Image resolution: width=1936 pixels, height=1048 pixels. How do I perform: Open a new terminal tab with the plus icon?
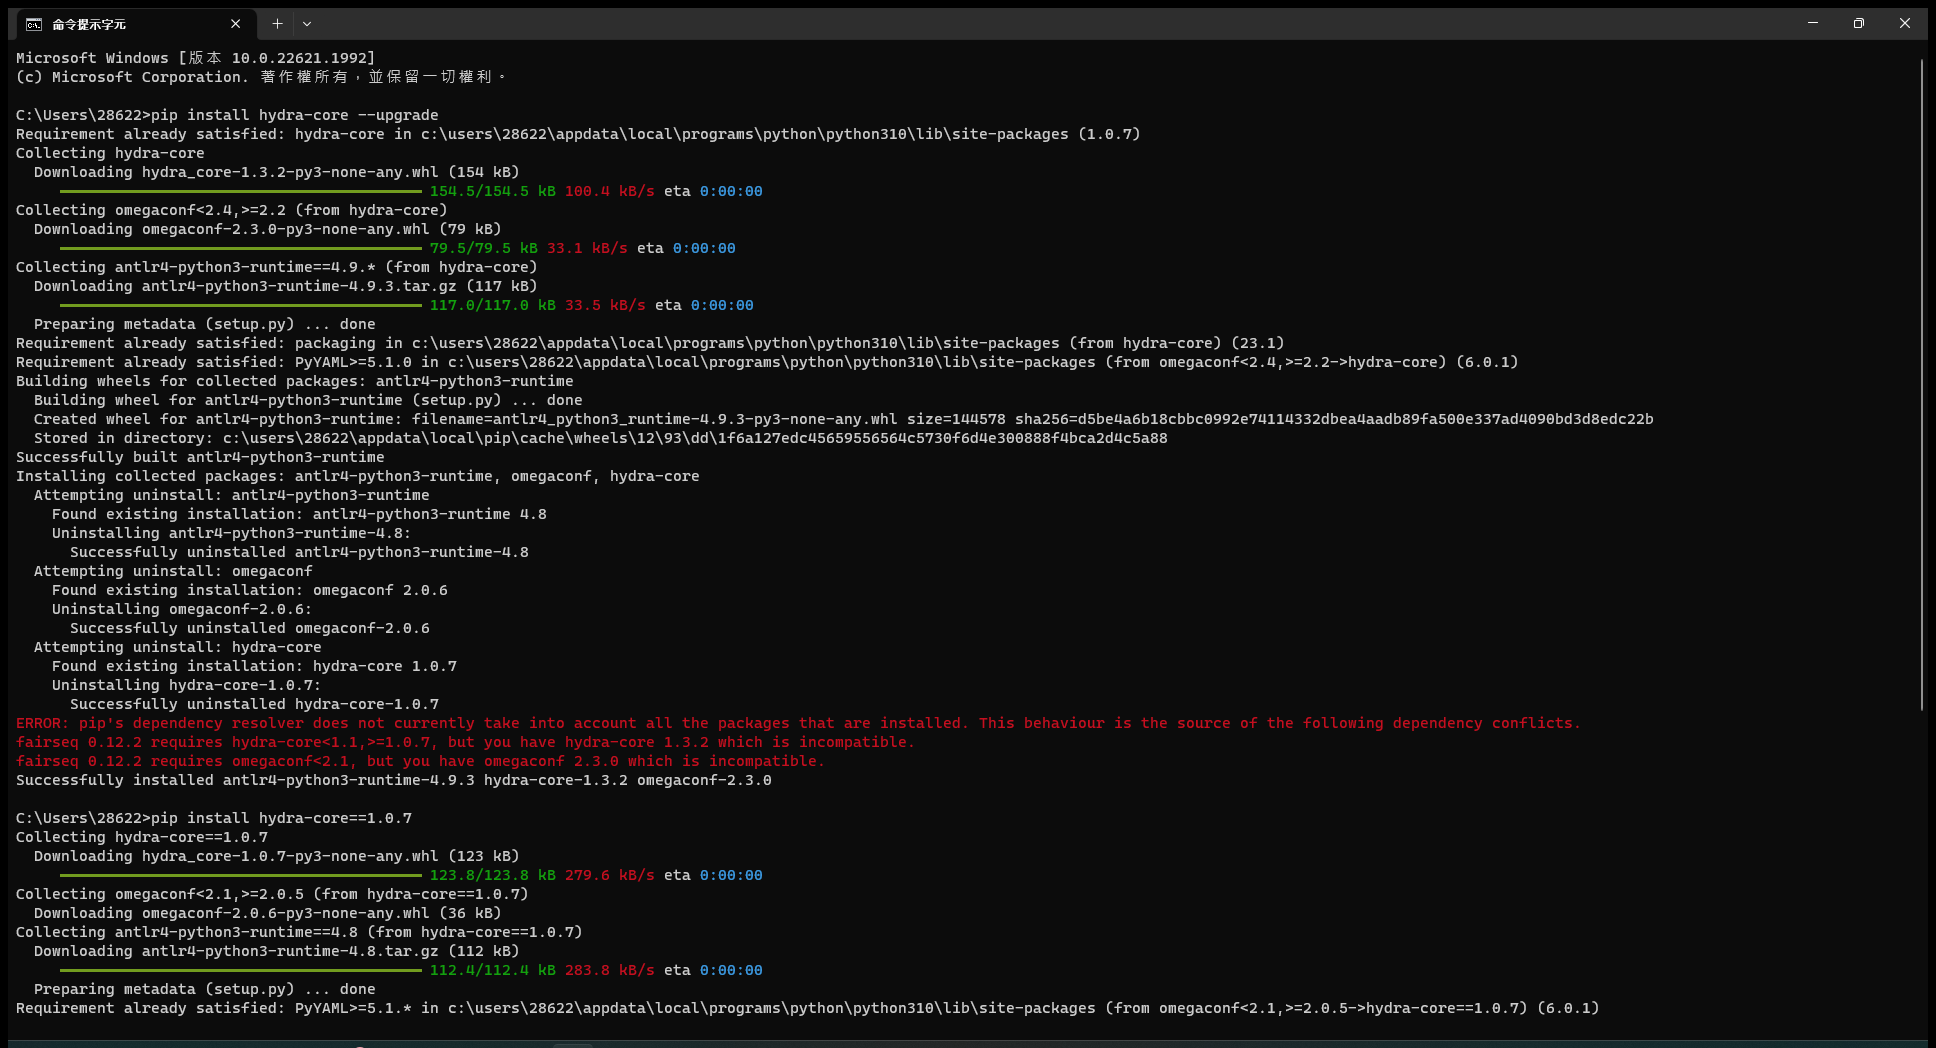point(277,23)
